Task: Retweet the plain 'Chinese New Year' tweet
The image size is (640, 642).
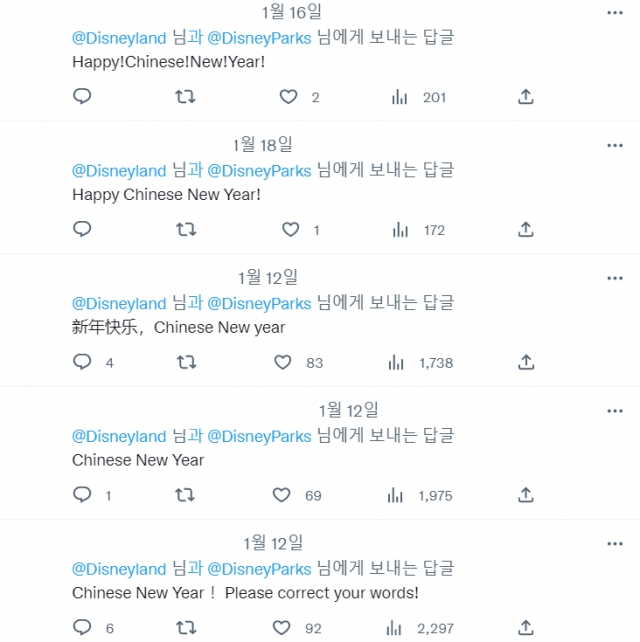Action: coord(185,495)
